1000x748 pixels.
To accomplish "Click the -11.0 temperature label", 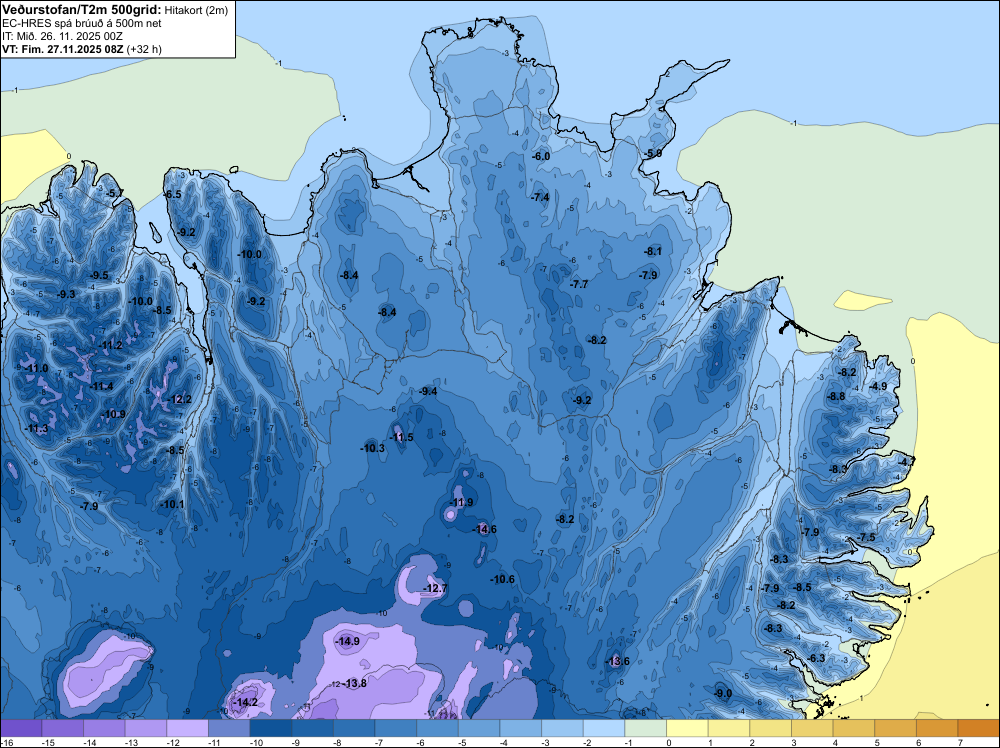I will [37, 368].
